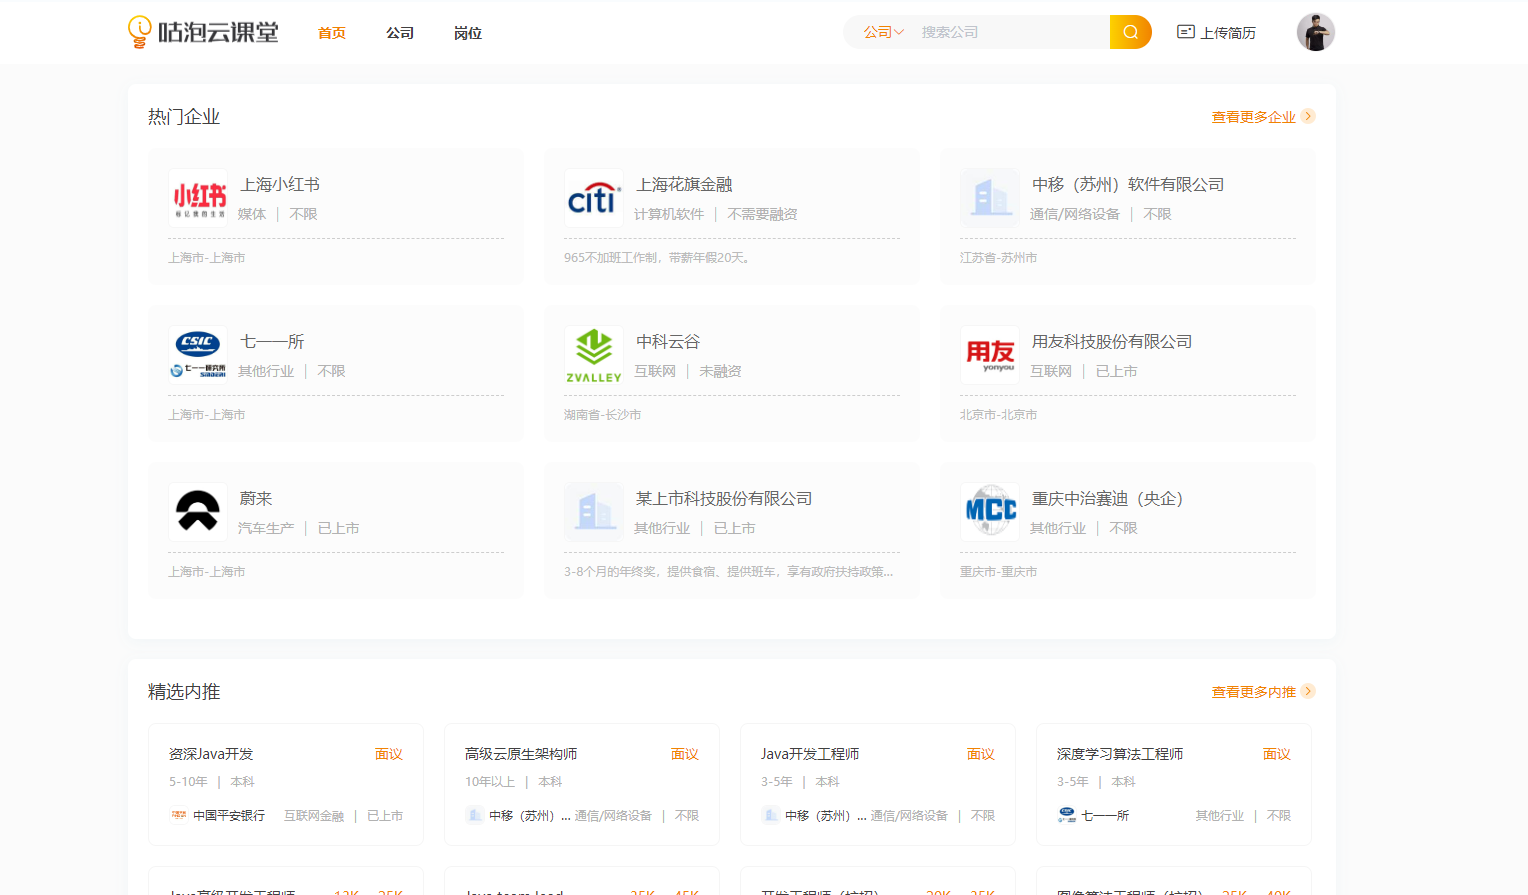Open the 资深Java开发 job title
The image size is (1528, 895).
(x=211, y=754)
